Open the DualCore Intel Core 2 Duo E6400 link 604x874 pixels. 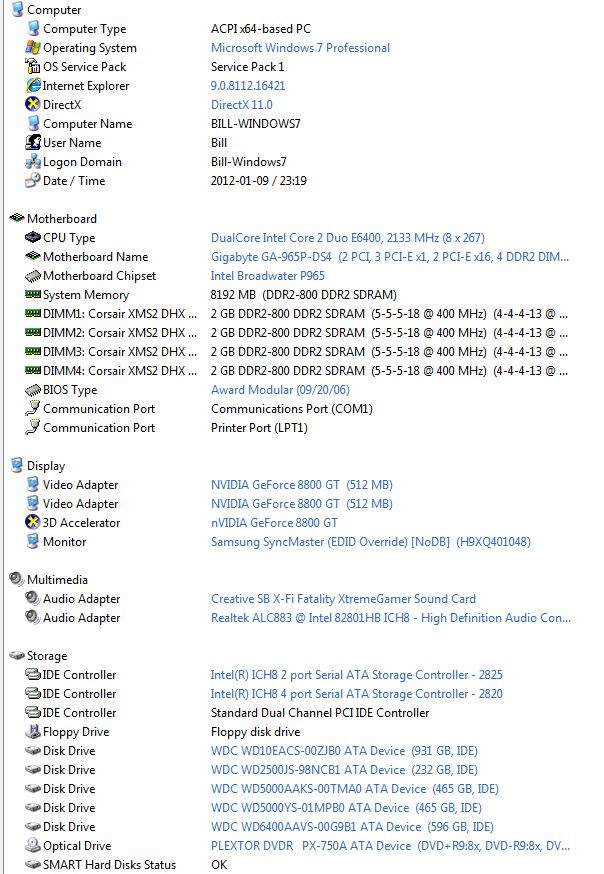(348, 238)
